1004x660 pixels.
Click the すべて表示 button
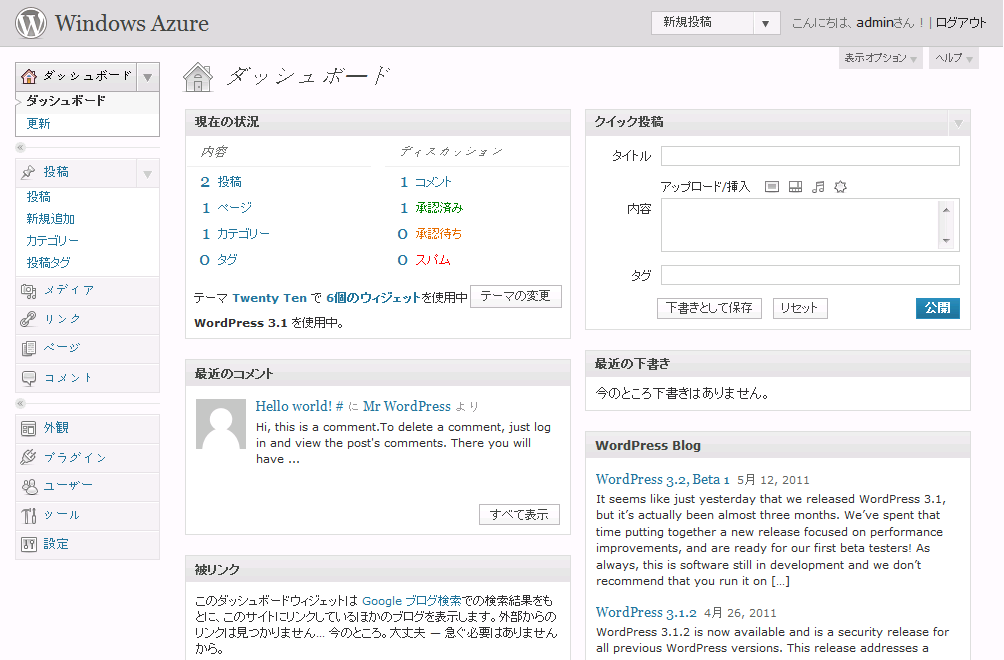coord(519,515)
